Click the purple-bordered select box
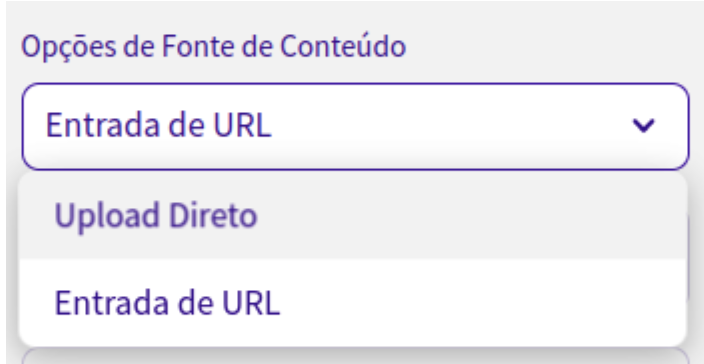Viewport: 704px width, 364px height. point(355,126)
